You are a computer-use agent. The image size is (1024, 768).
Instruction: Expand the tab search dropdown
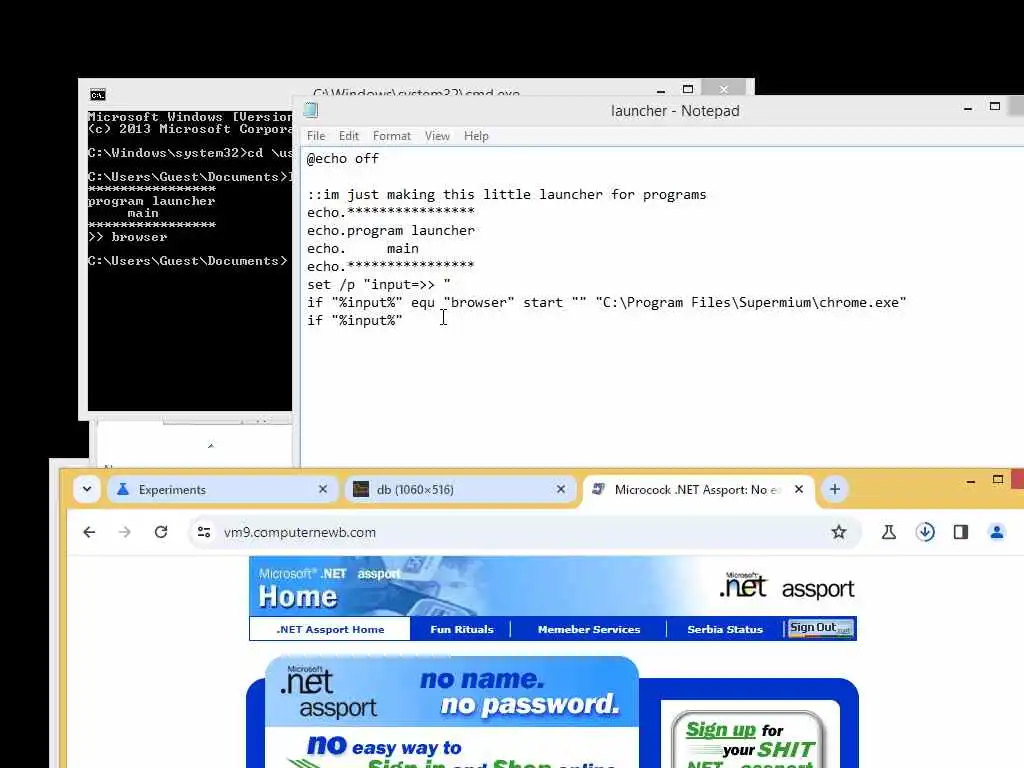point(87,489)
